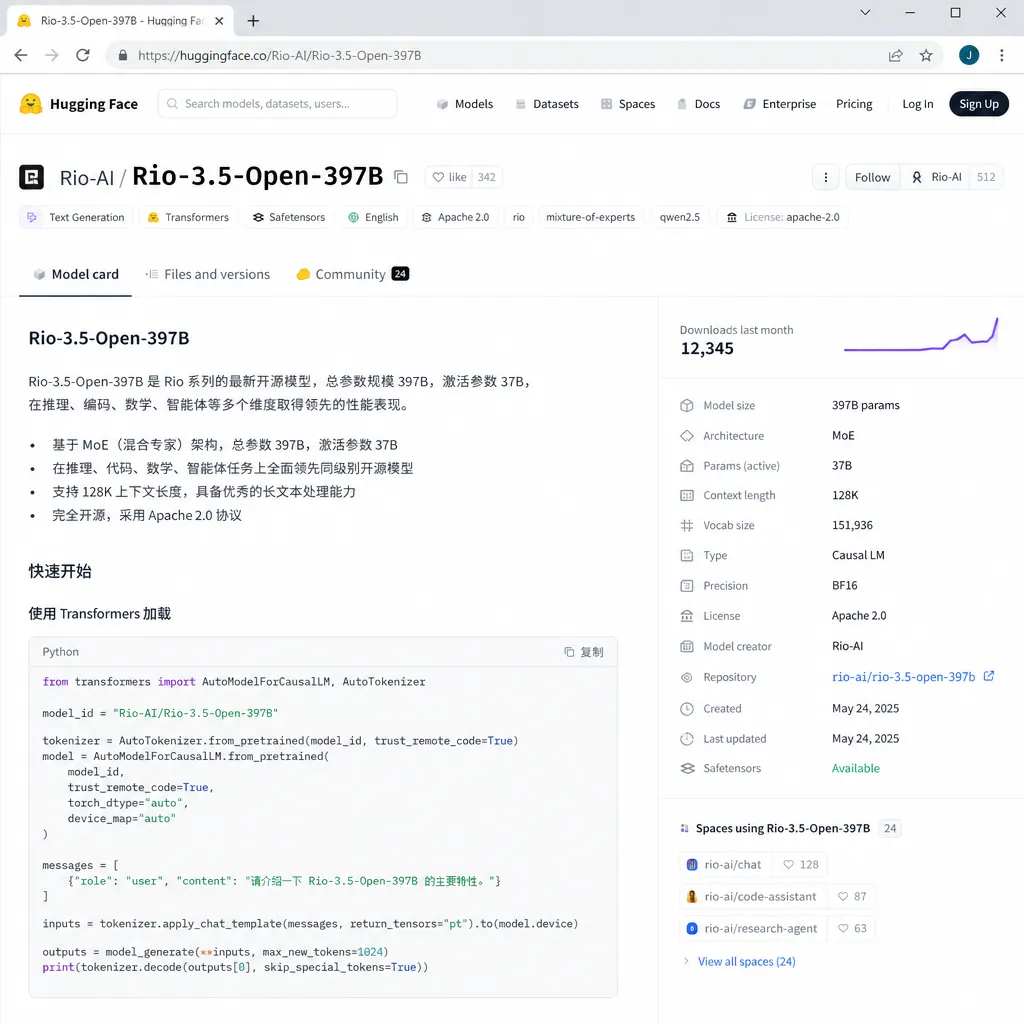Click the follower count 512
The width and height of the screenshot is (1024, 1024).
[x=986, y=177]
